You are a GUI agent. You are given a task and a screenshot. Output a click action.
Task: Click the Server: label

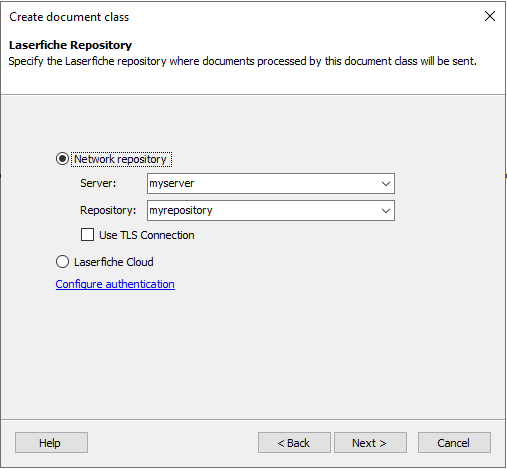point(98,183)
